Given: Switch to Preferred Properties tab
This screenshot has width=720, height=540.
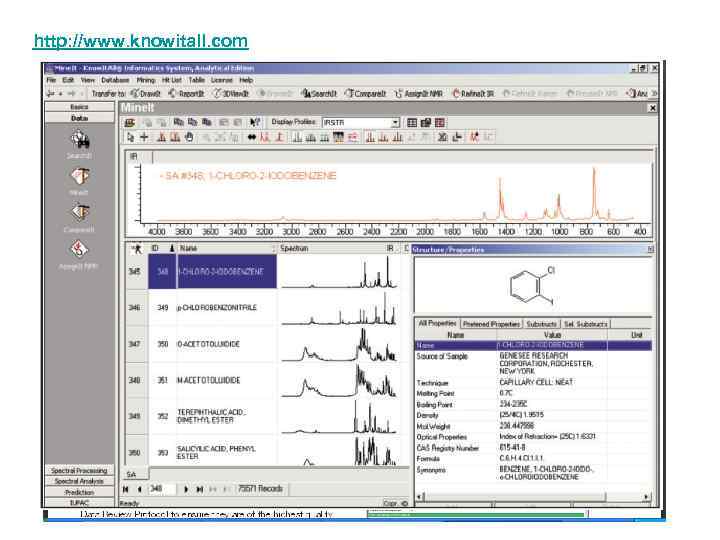Looking at the screenshot, I should pos(491,324).
